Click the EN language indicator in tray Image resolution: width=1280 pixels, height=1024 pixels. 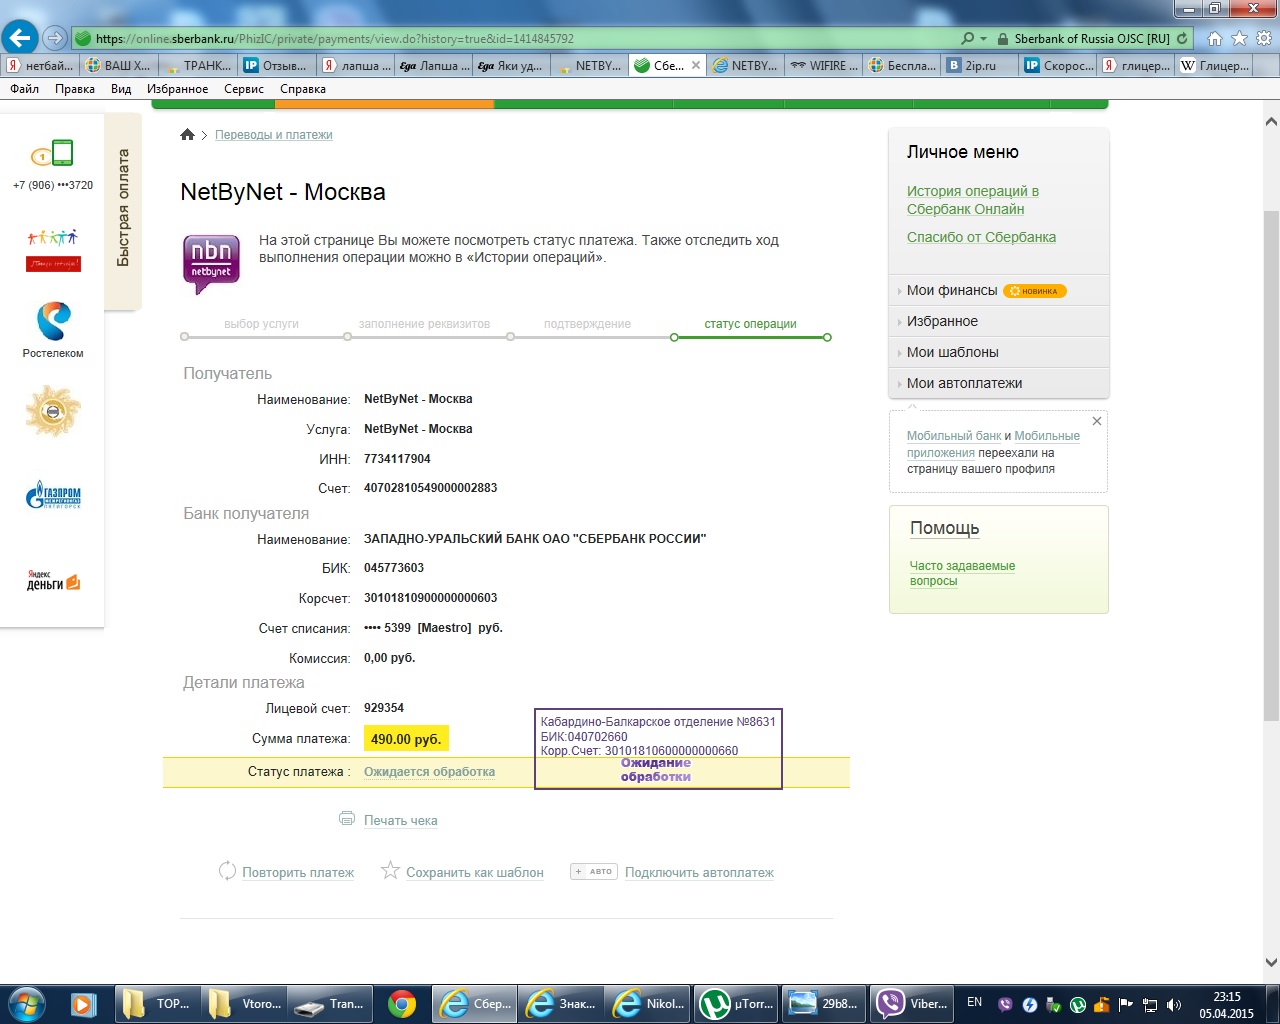point(974,1002)
